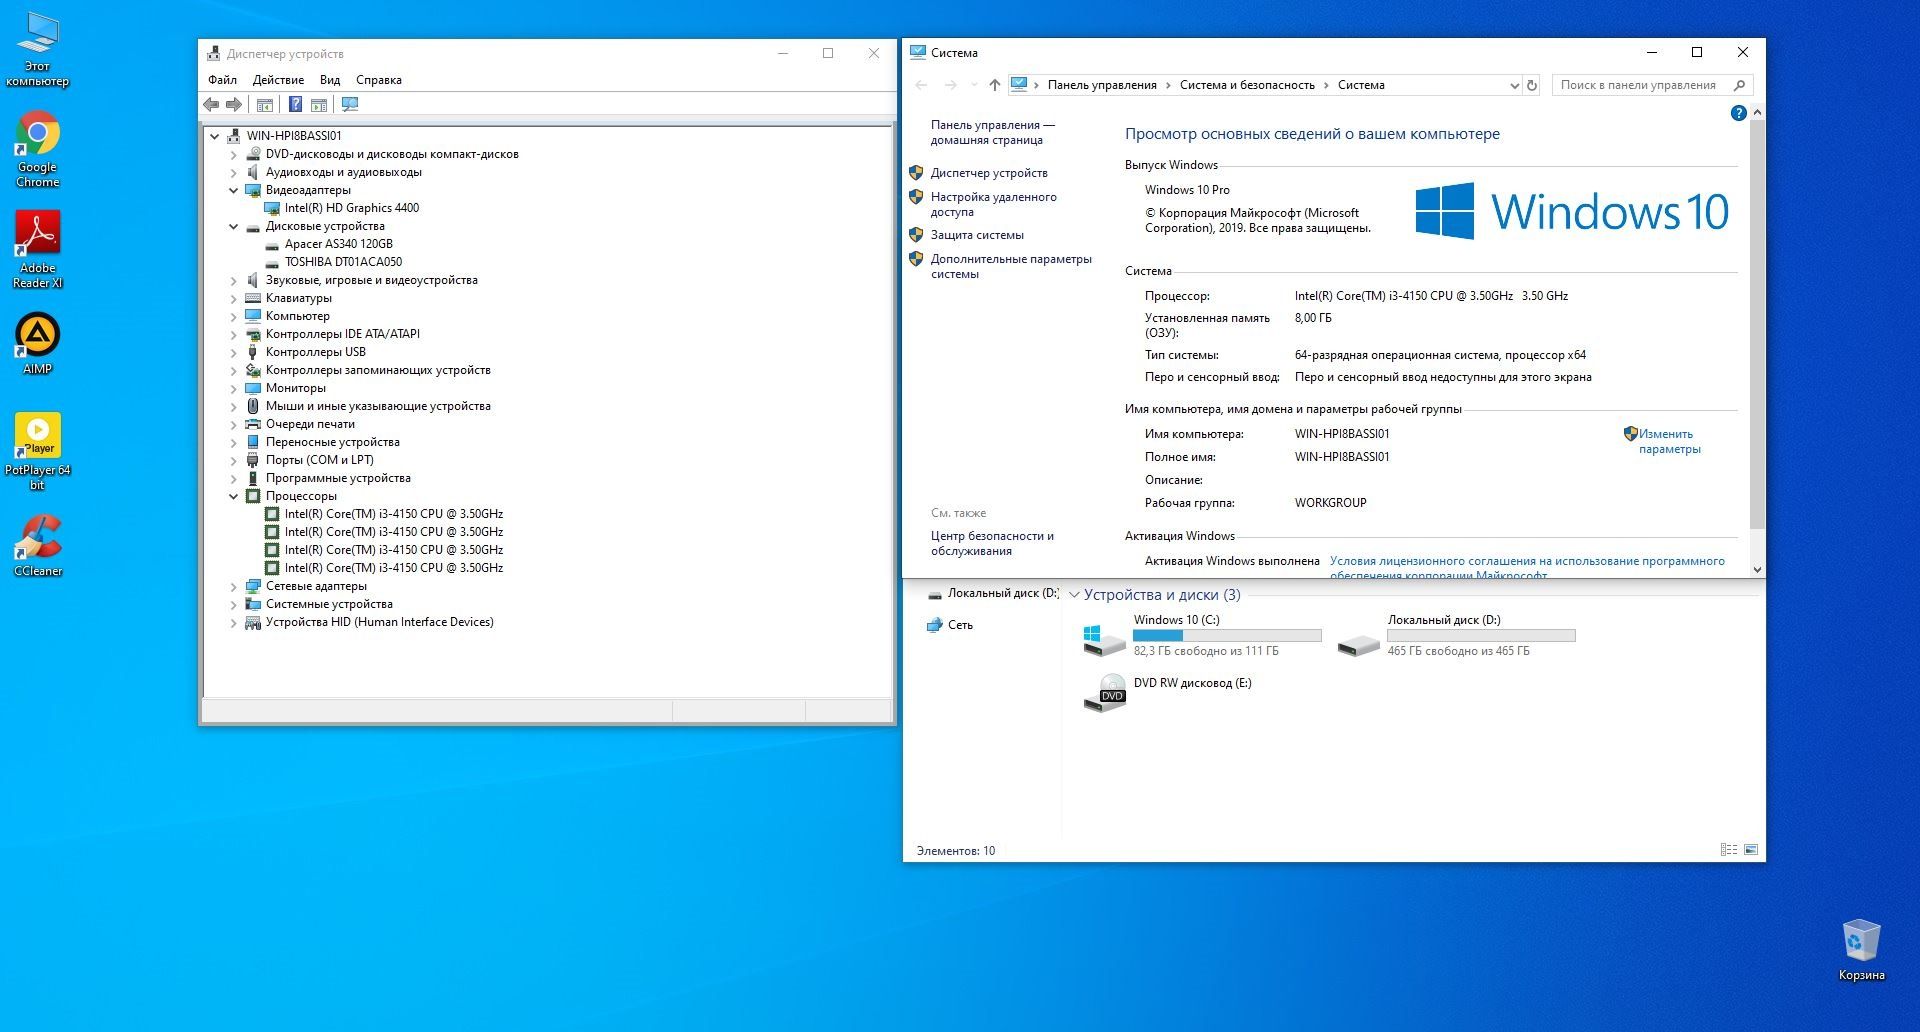Click System window vertical scrollbar thumb

coord(1757,325)
